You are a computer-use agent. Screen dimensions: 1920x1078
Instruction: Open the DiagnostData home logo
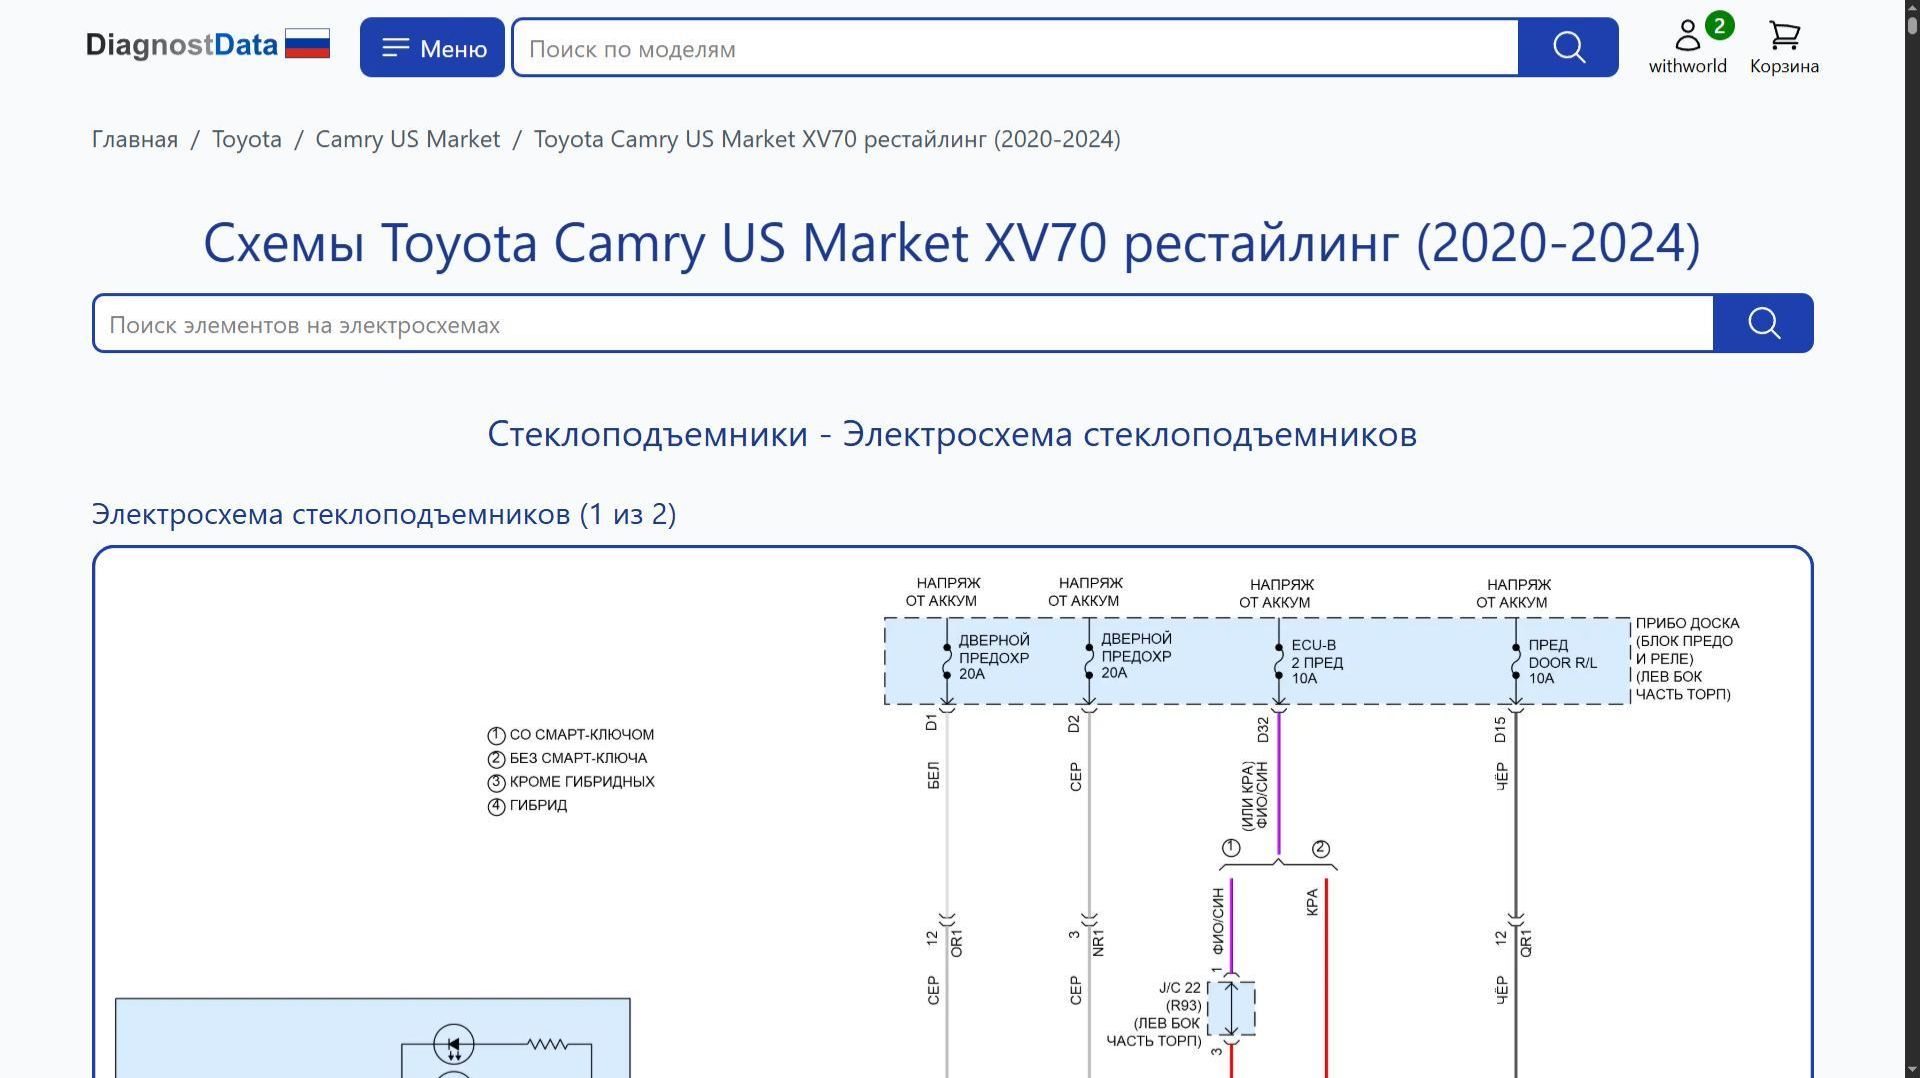click(x=181, y=45)
